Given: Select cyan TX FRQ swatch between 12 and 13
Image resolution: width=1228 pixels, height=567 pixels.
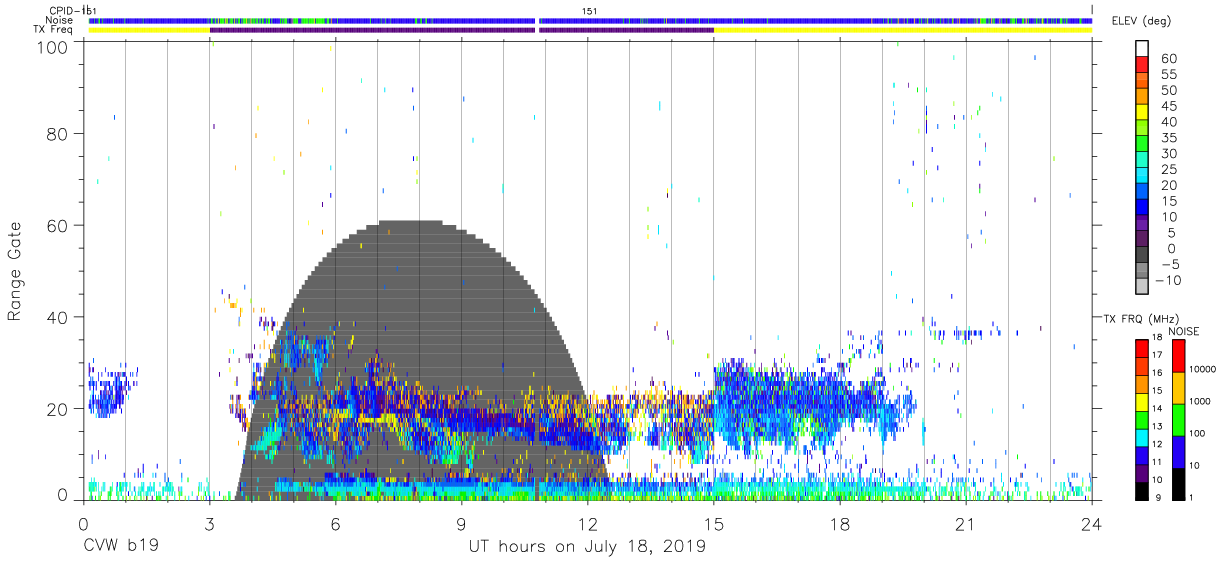Looking at the screenshot, I should click(1142, 436).
